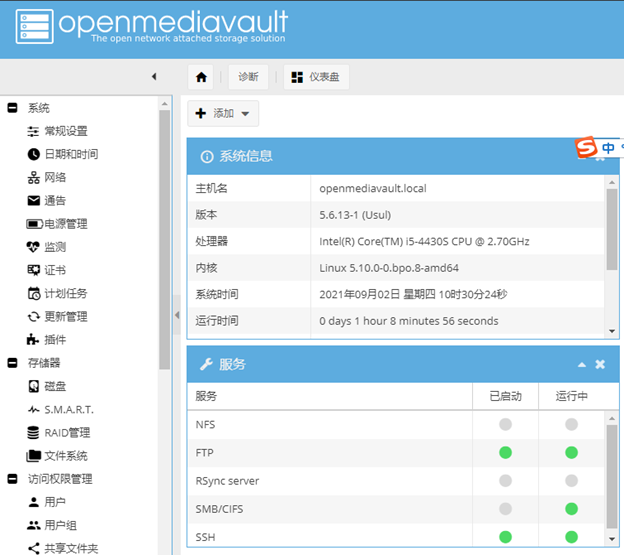This screenshot has width=624, height=555.
Task: Click the 共享文件夹 share icon
Action: click(x=34, y=548)
